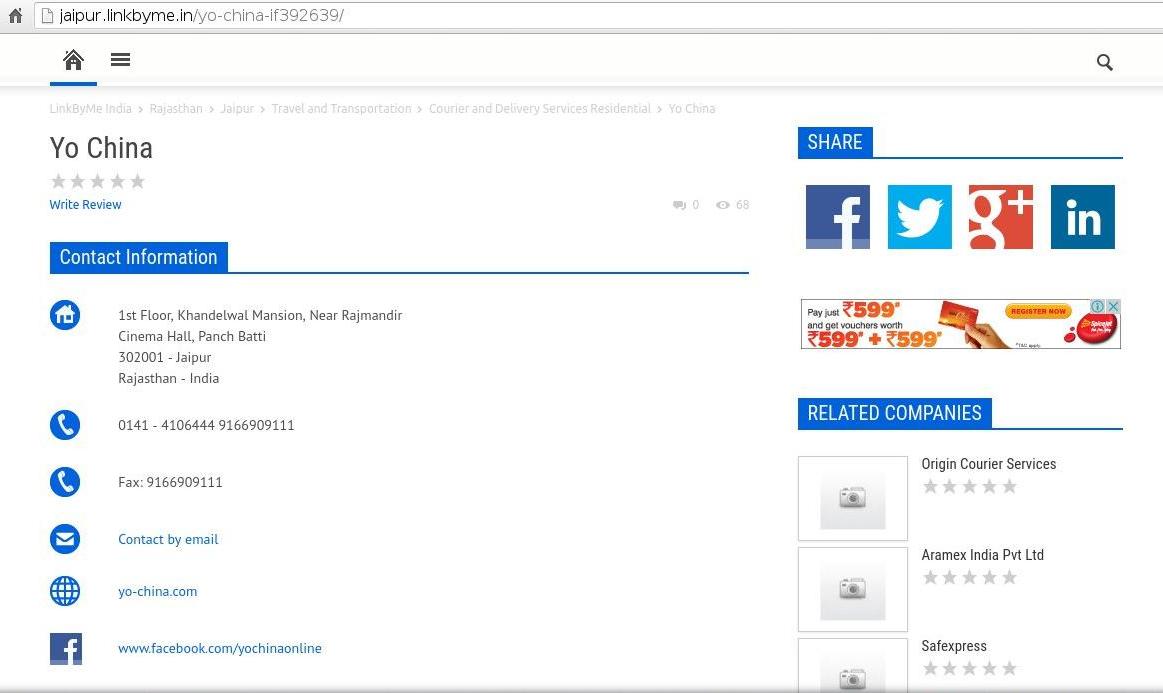Click address line Cinema Hall, Panch Batti
1163x693 pixels.
coord(192,336)
